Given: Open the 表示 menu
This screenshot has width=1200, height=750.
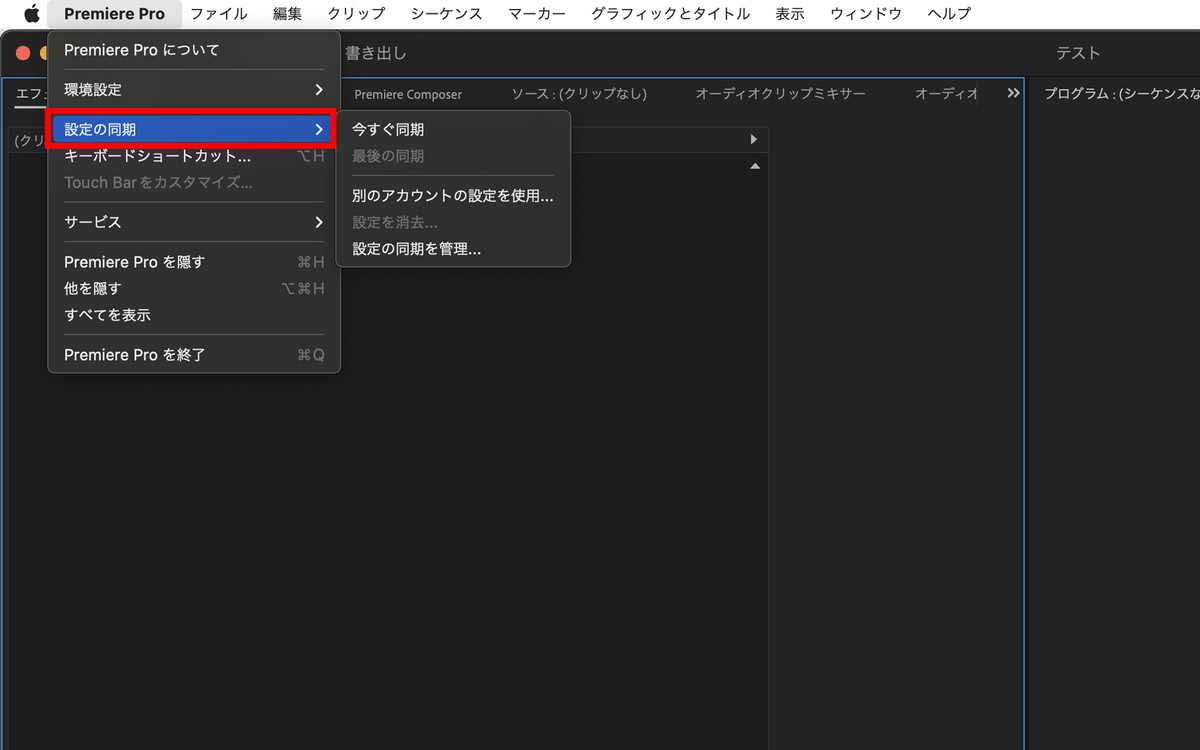Looking at the screenshot, I should point(790,14).
